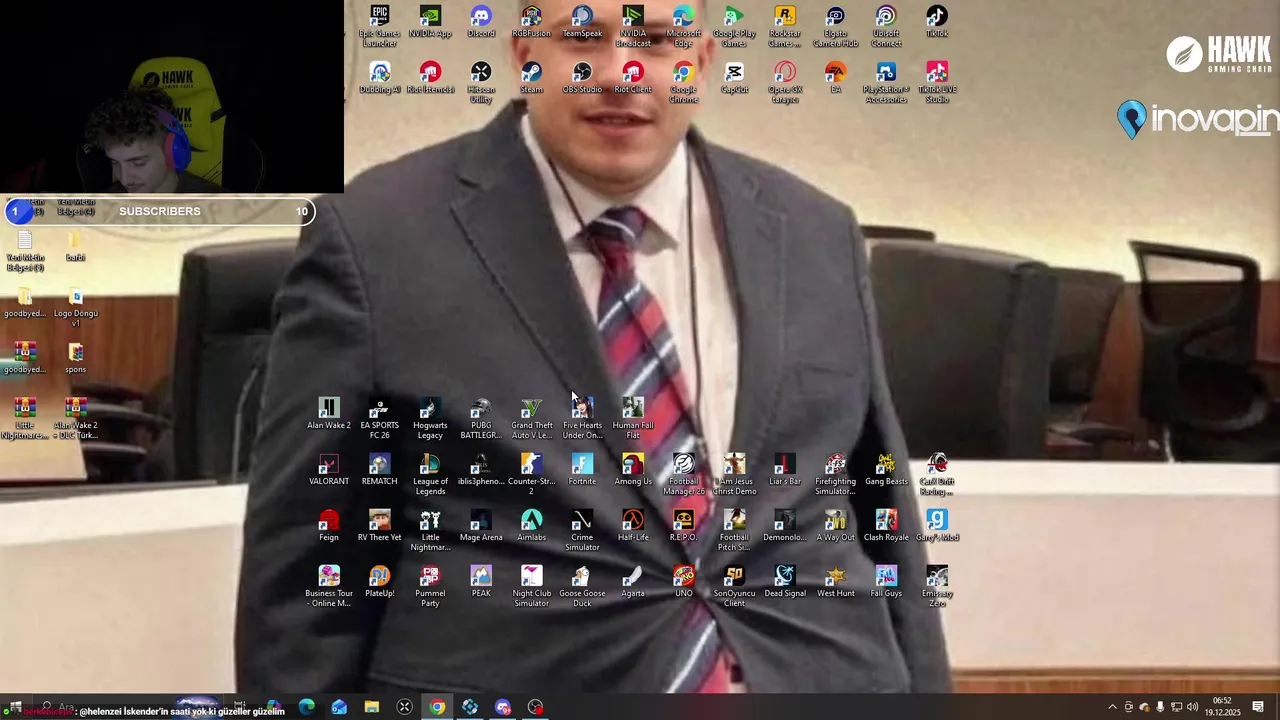Open the RGBFusion shortcut
Screen dimensions: 1280x720
pos(531,22)
